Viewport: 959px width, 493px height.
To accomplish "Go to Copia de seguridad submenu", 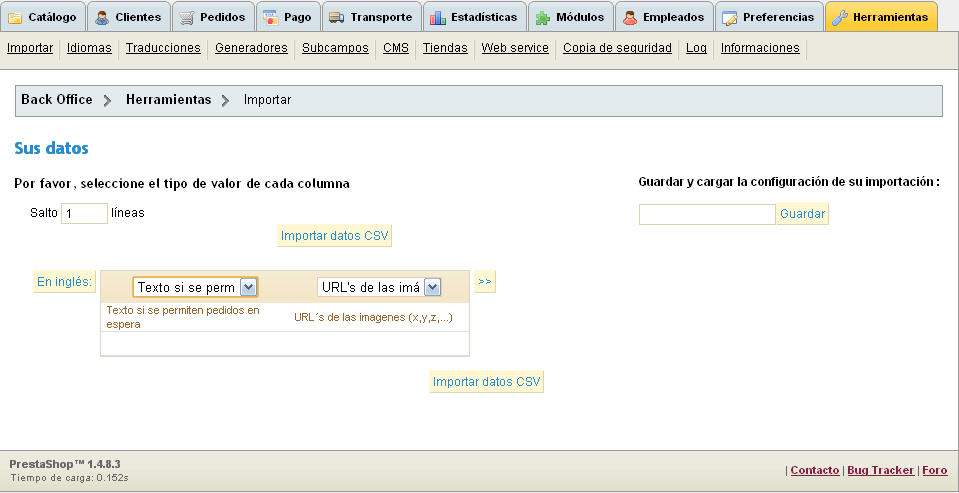I will coord(617,48).
